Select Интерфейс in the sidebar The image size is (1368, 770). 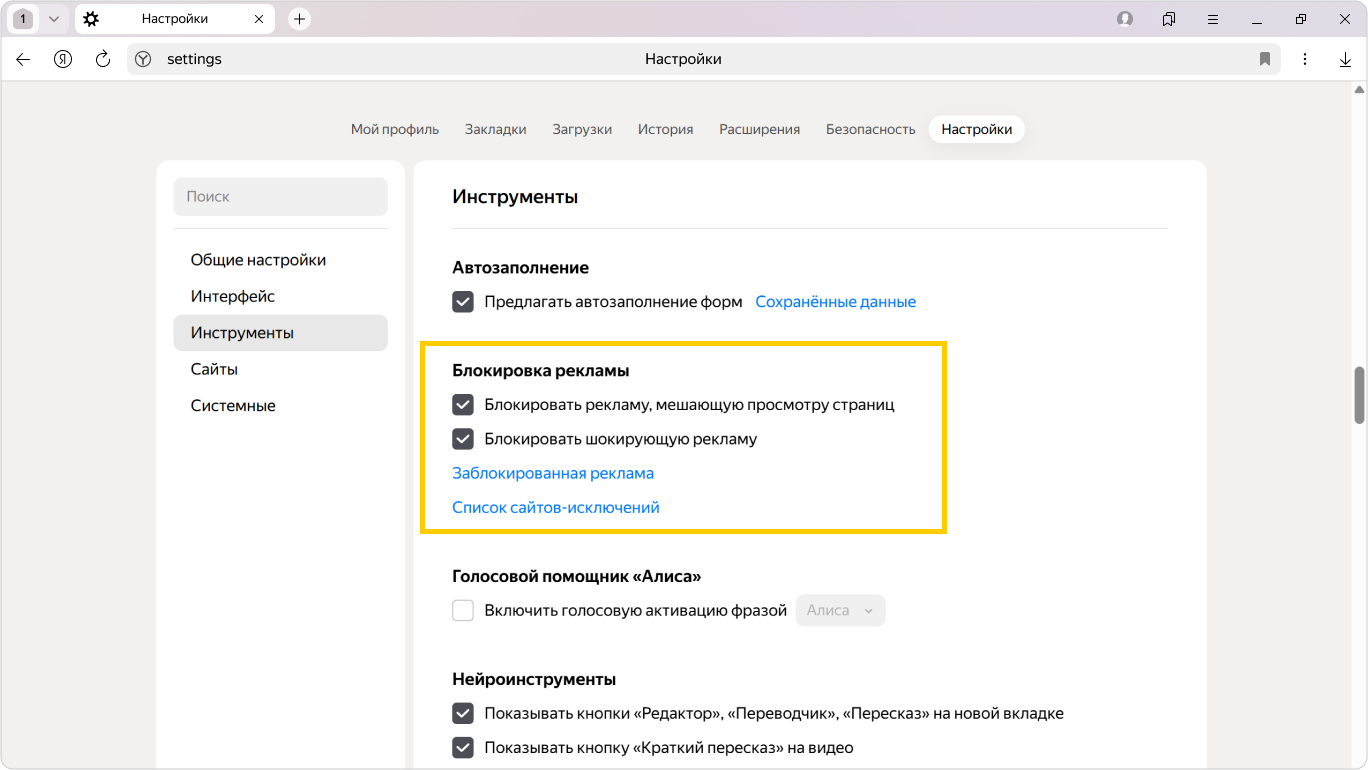233,297
